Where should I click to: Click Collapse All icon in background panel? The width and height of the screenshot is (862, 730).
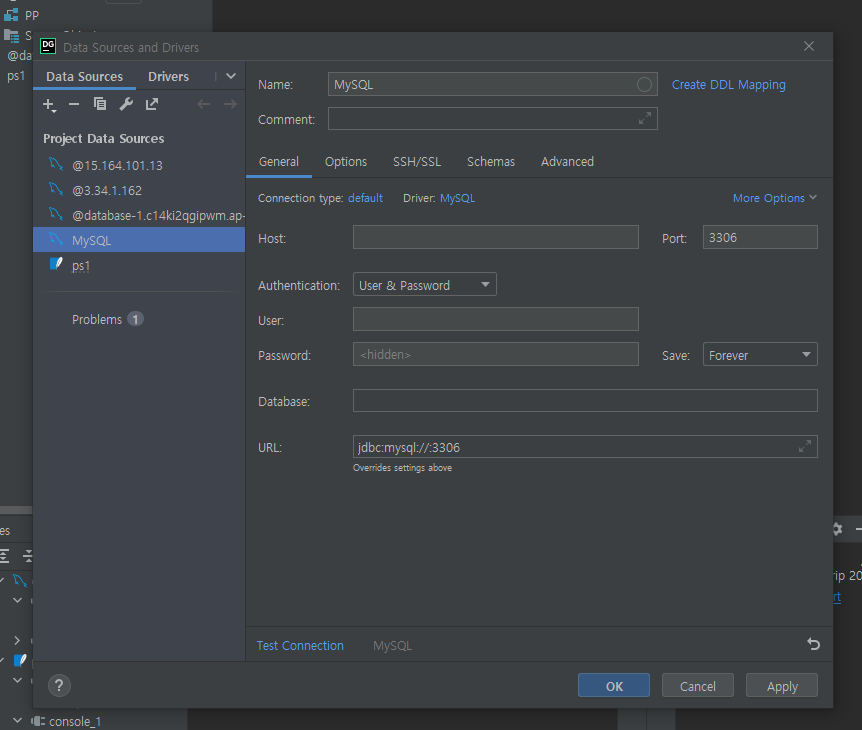(x=27, y=556)
